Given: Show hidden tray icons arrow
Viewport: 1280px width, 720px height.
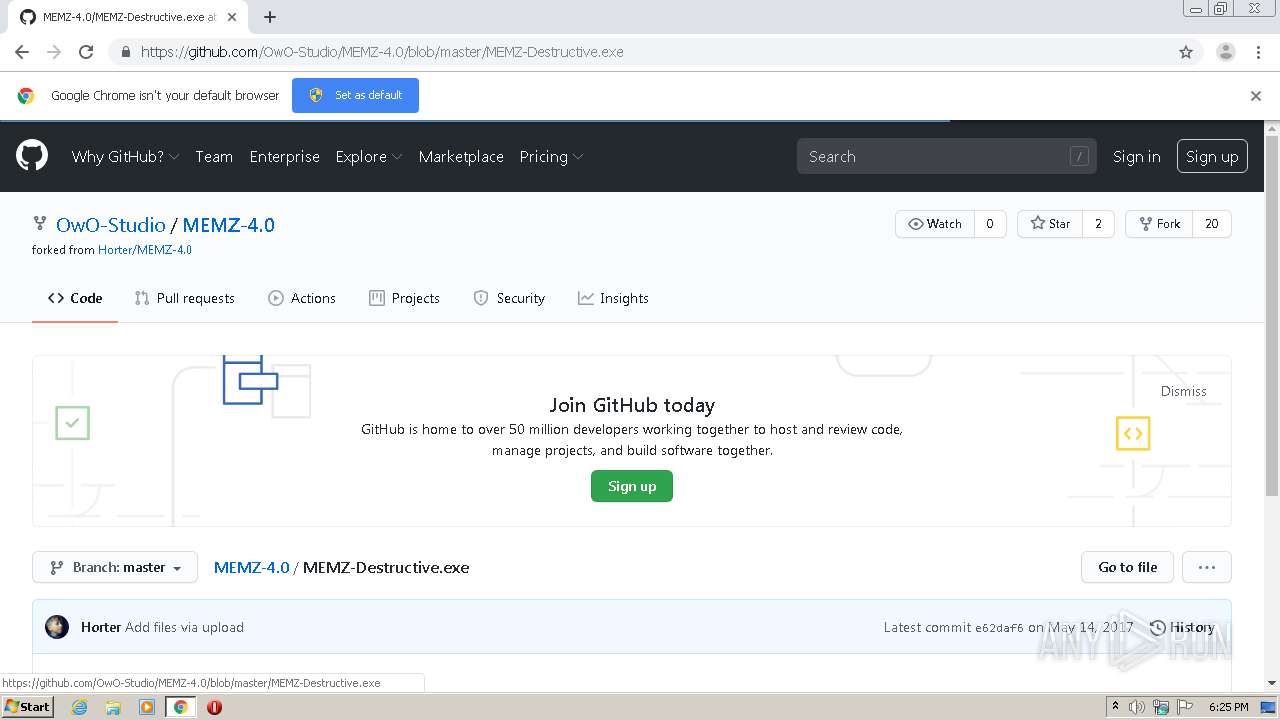Looking at the screenshot, I should pos(1115,707).
